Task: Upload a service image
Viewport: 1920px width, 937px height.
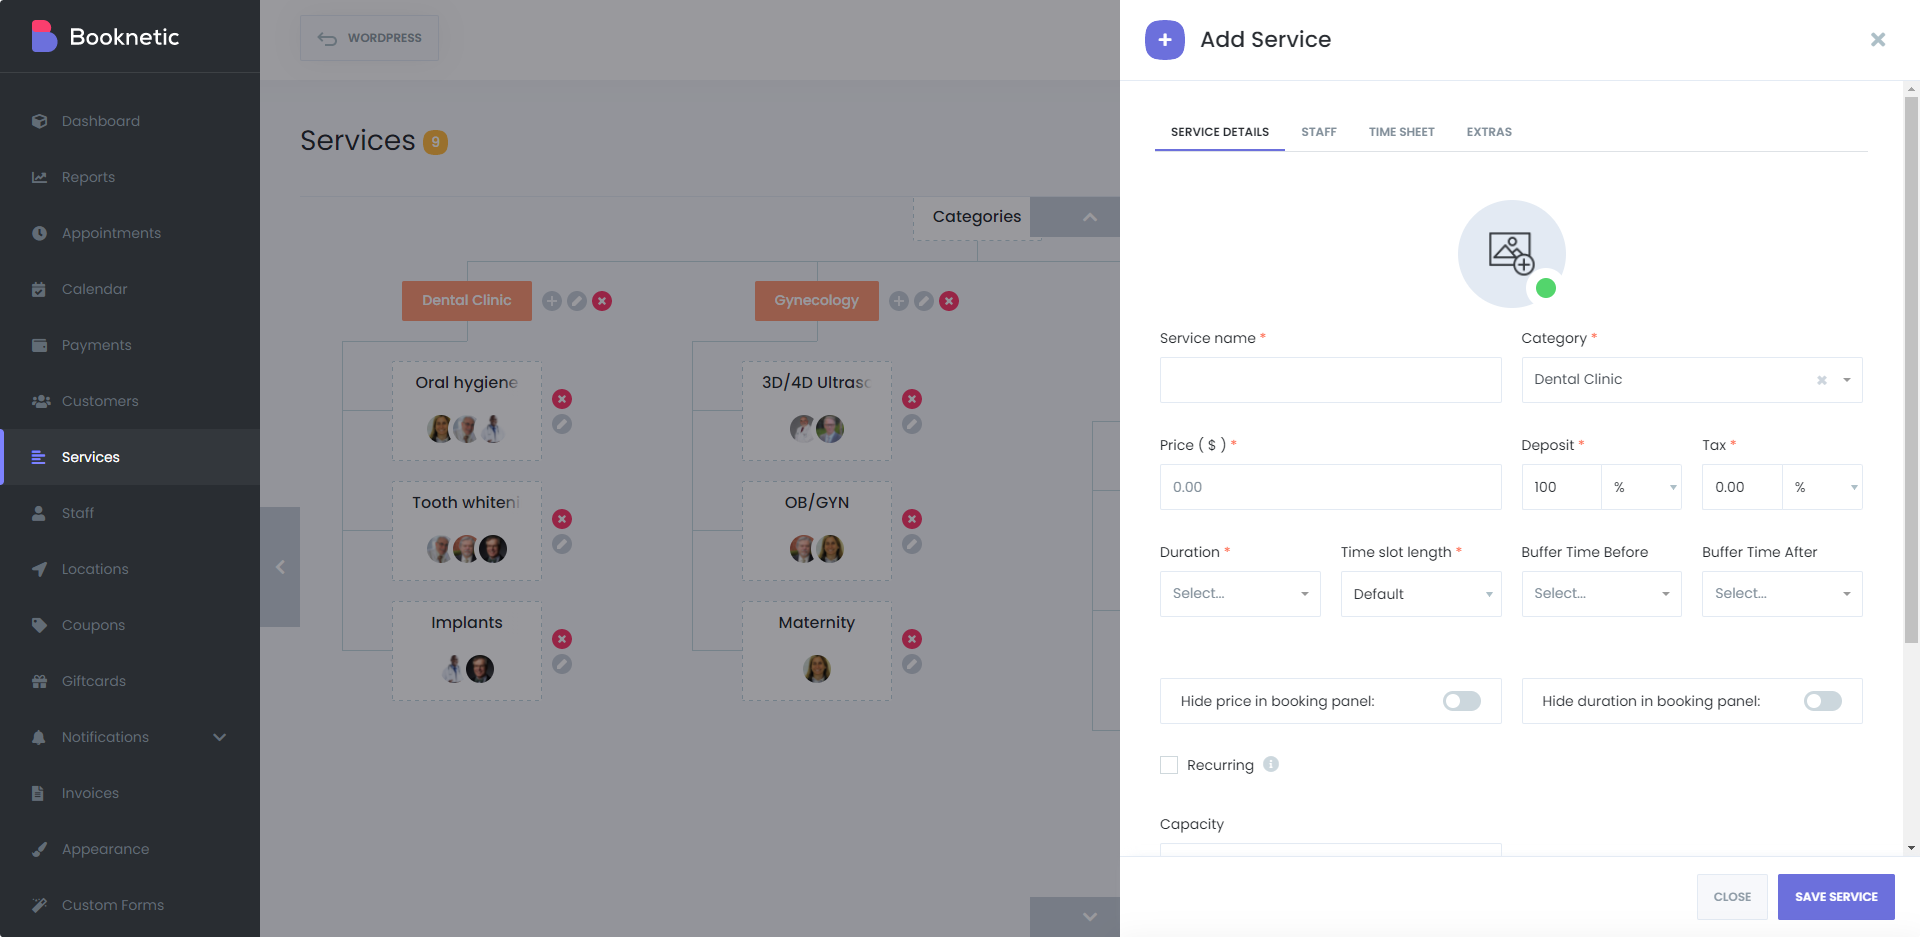Action: pyautogui.click(x=1511, y=254)
